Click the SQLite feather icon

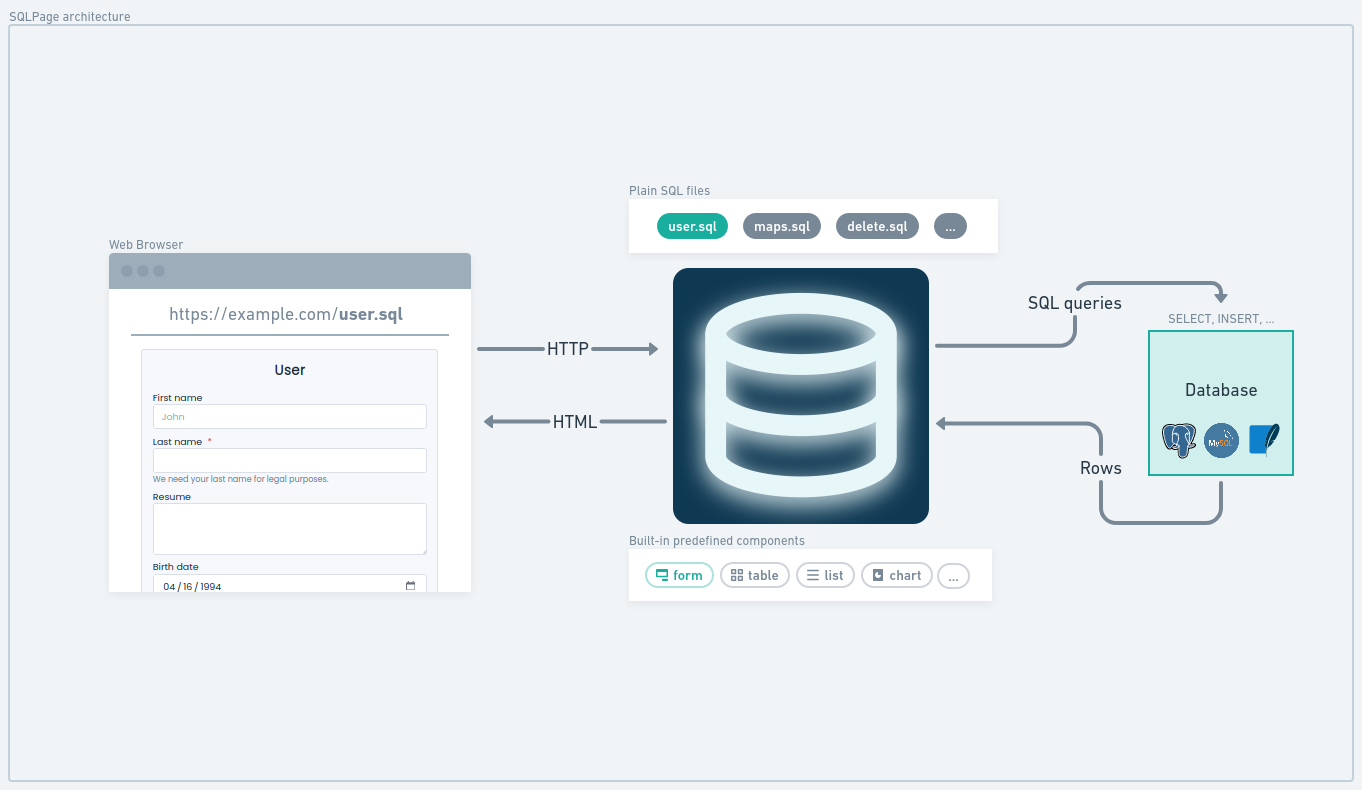click(x=1264, y=441)
